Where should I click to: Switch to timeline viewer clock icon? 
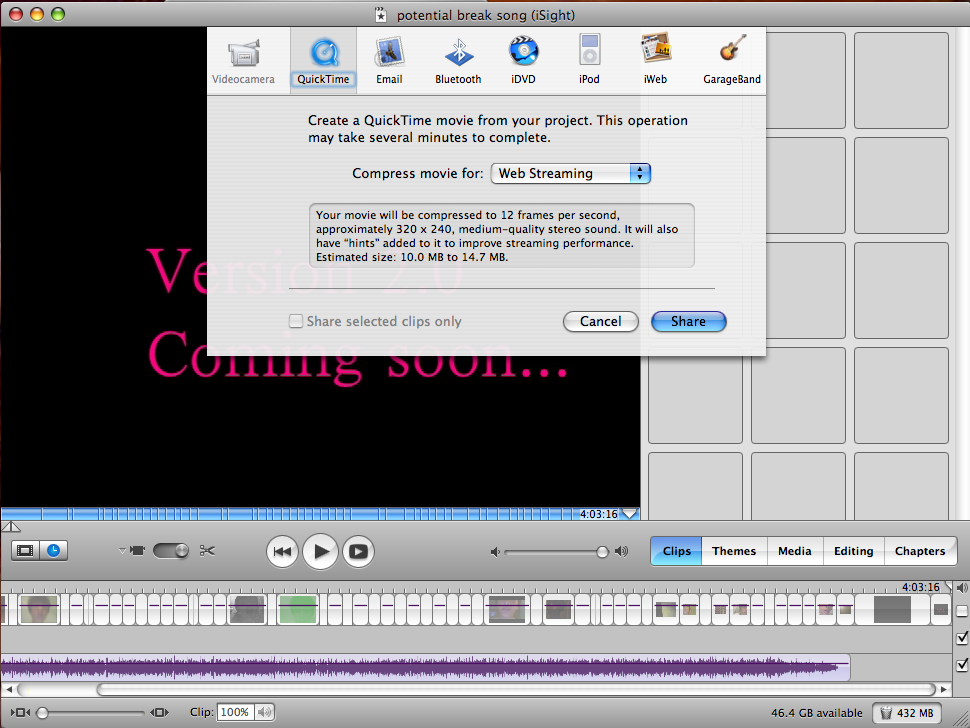[54, 550]
